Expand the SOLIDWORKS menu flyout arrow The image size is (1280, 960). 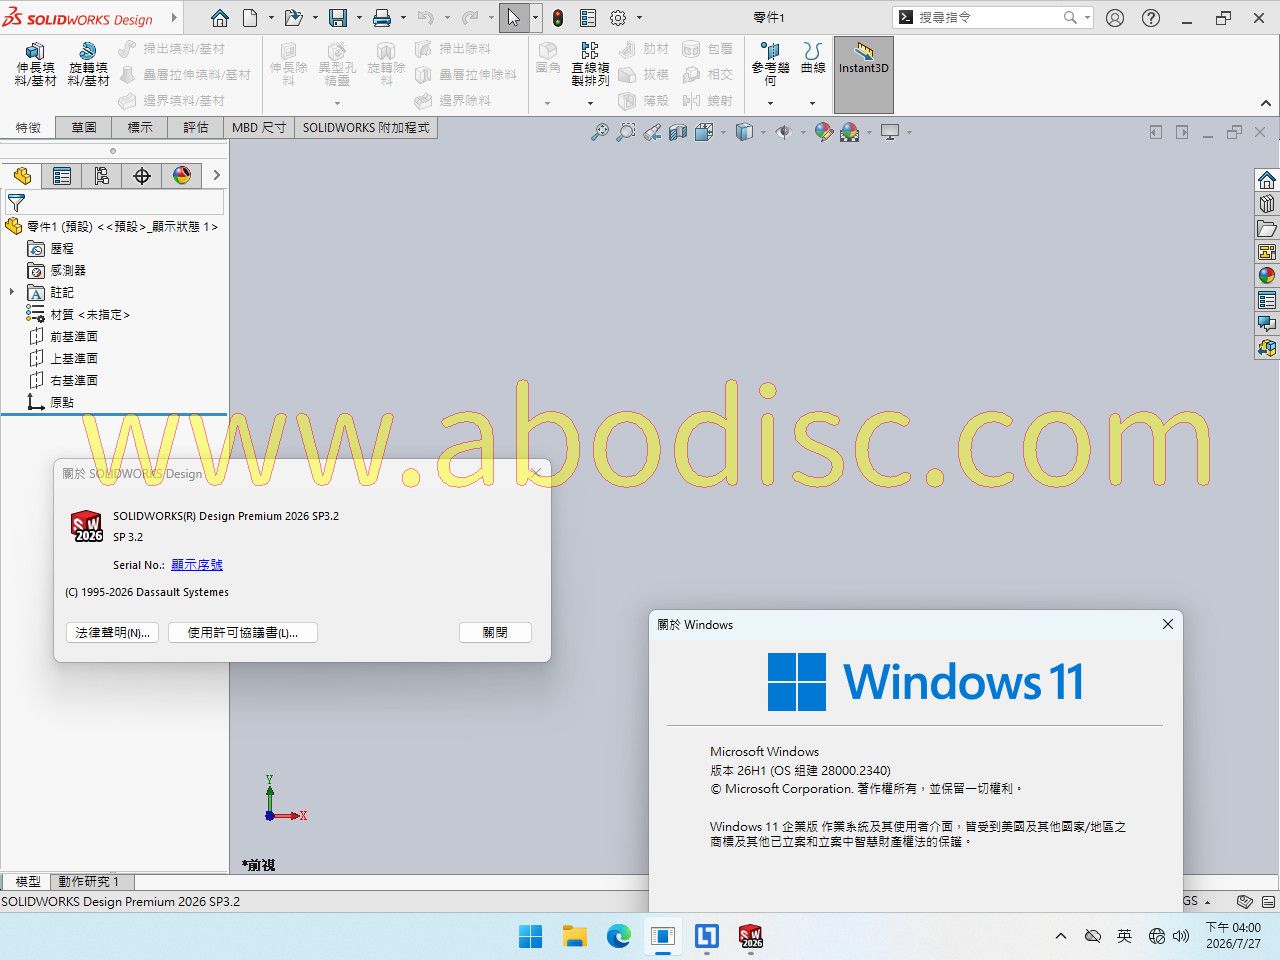pyautogui.click(x=174, y=18)
